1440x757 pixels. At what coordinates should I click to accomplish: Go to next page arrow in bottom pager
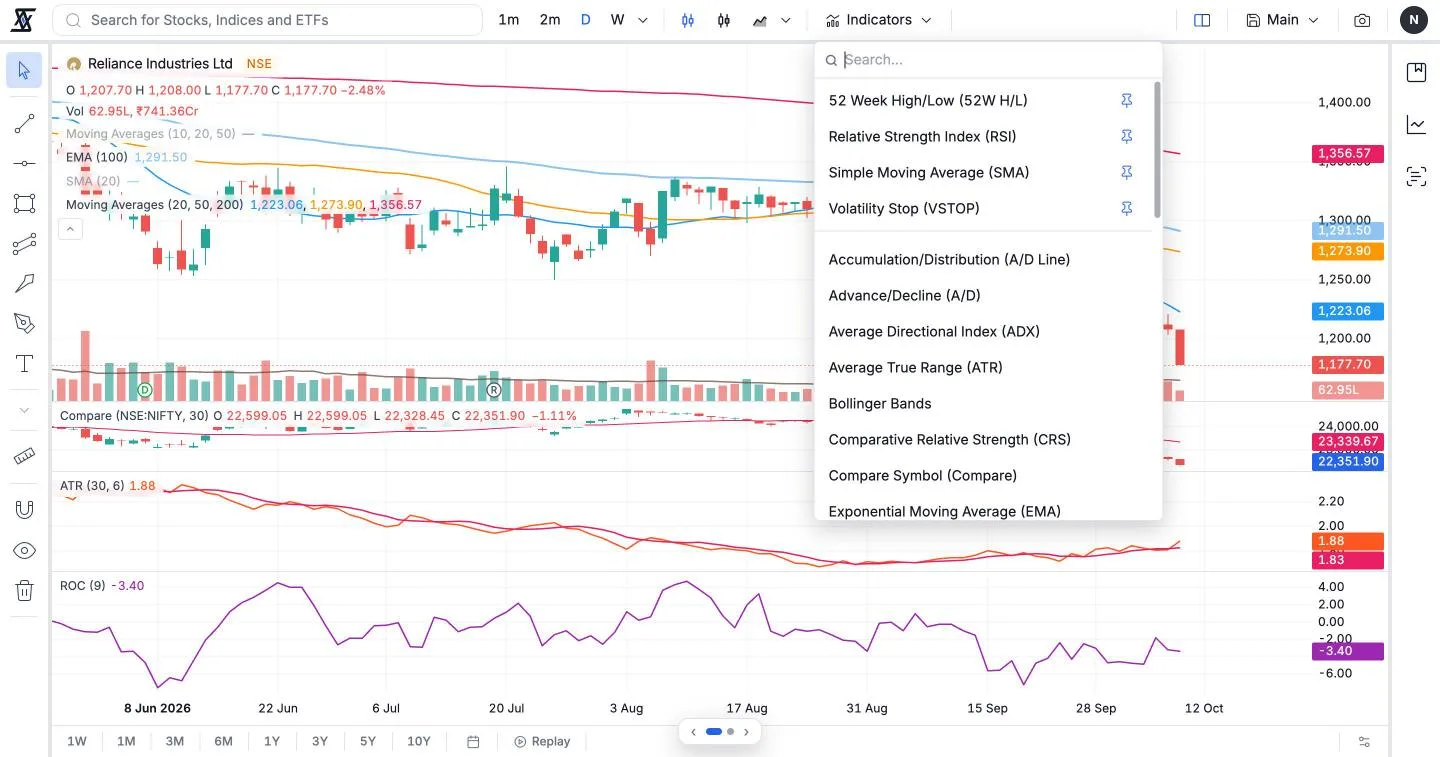click(746, 732)
